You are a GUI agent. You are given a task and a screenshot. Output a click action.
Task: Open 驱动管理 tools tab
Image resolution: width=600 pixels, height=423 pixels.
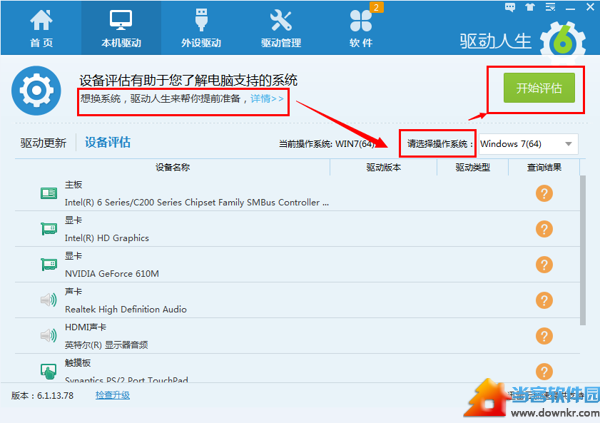[x=280, y=28]
